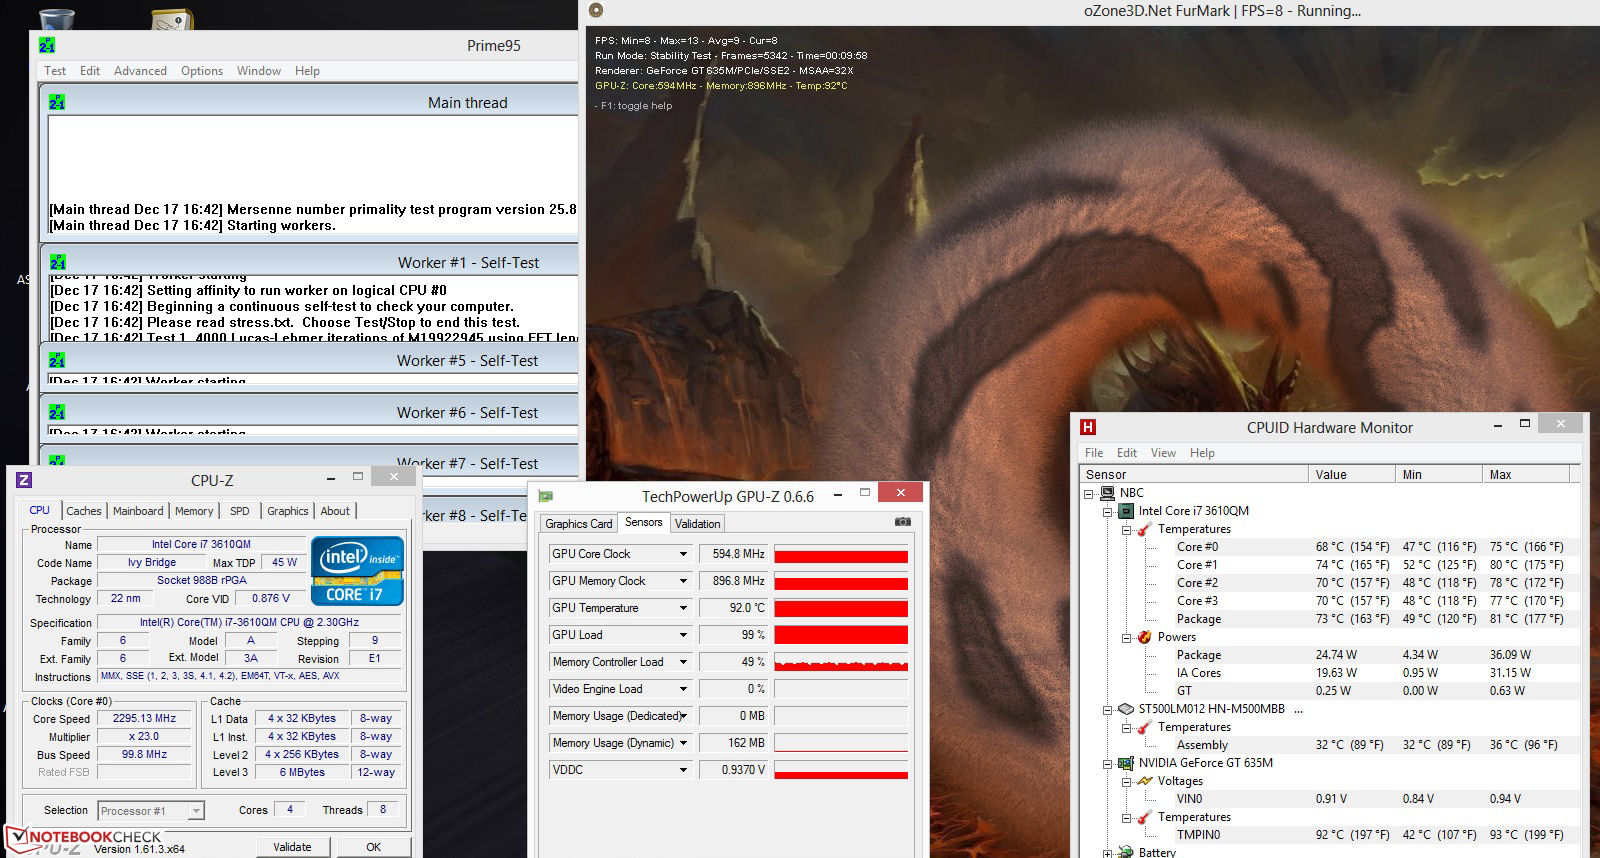Open the Window menu in Prime95
This screenshot has width=1600, height=858.
click(x=259, y=71)
